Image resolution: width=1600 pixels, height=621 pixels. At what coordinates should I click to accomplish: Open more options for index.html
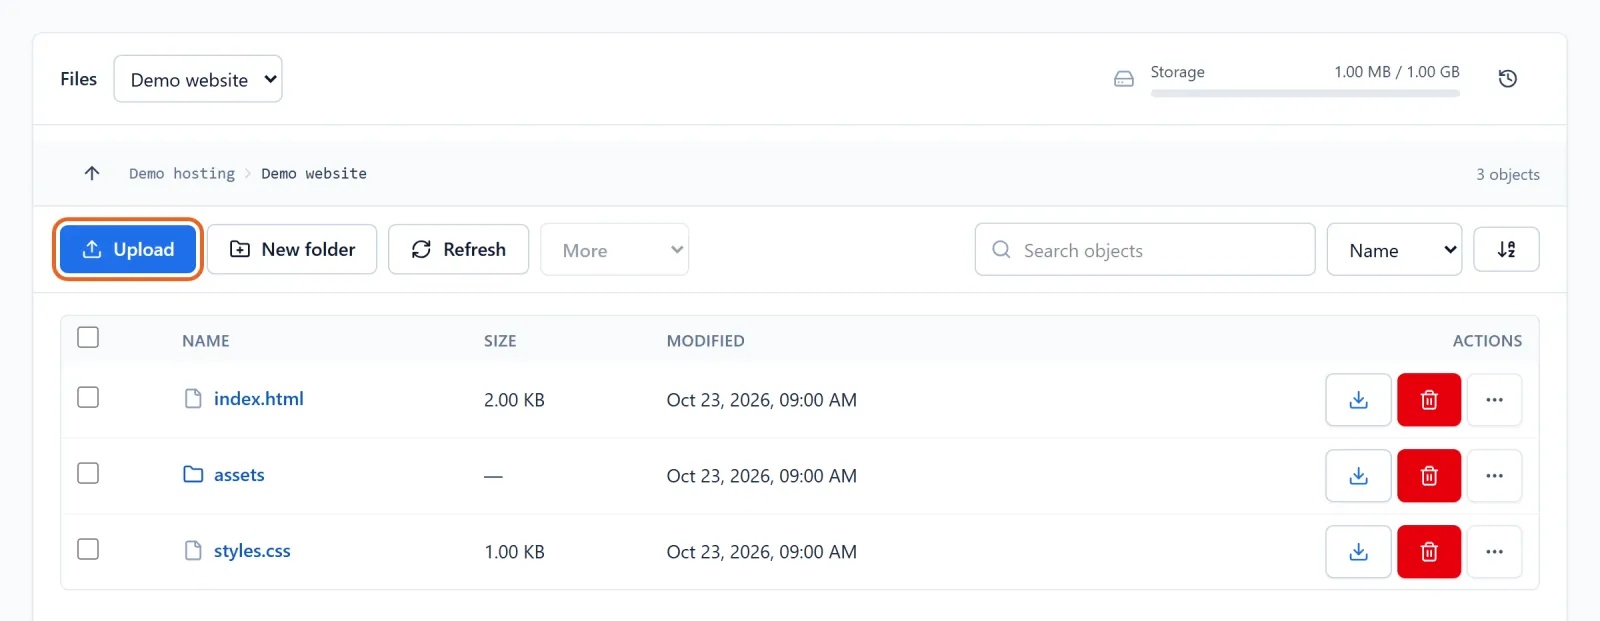tap(1494, 400)
